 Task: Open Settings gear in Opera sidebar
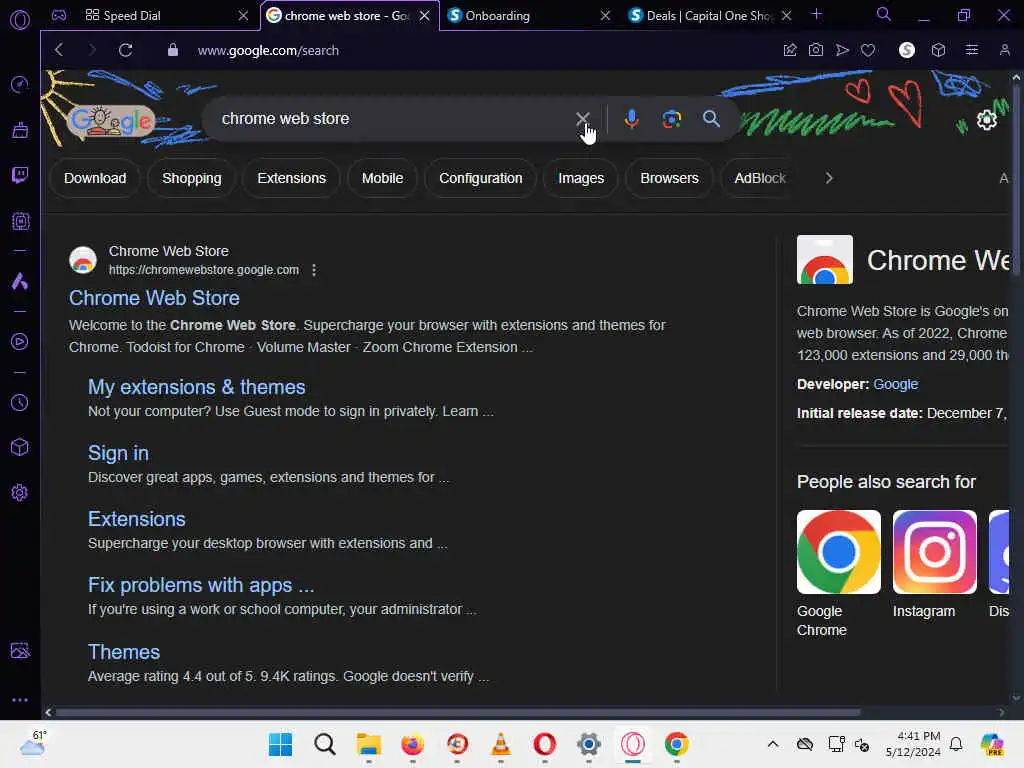pos(20,492)
